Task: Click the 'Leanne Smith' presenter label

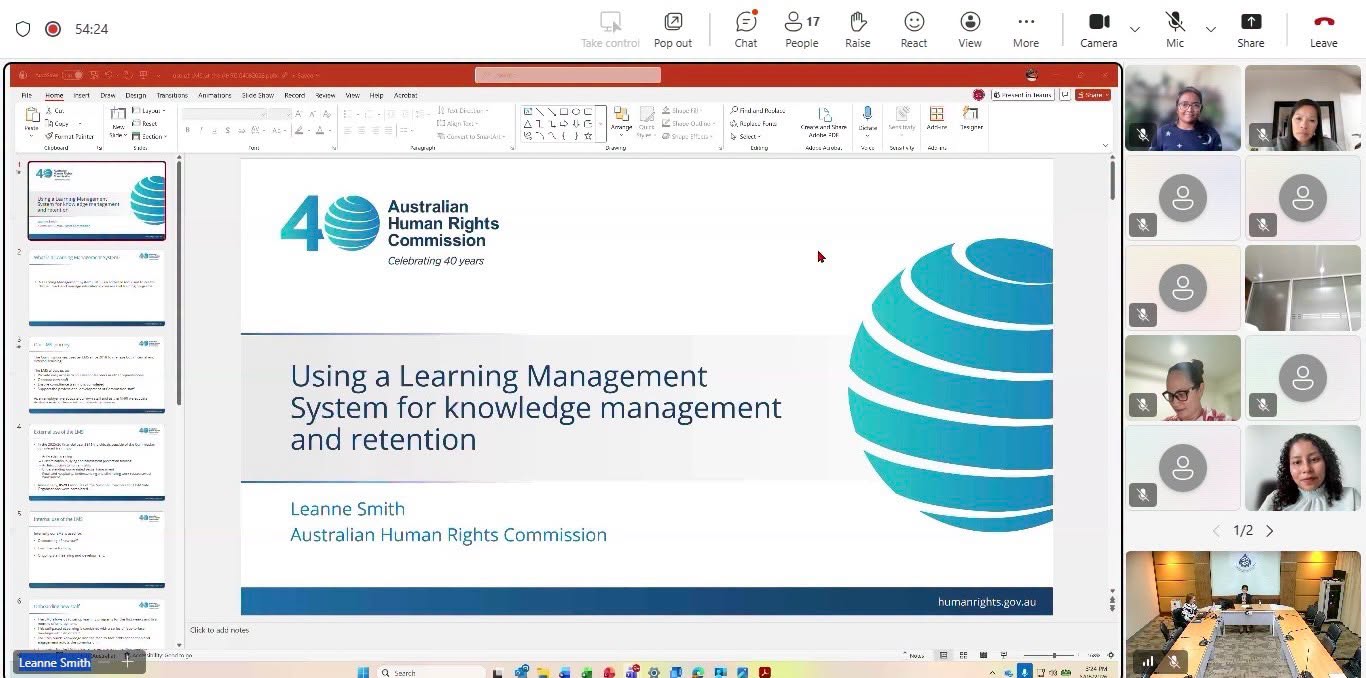Action: click(x=55, y=662)
